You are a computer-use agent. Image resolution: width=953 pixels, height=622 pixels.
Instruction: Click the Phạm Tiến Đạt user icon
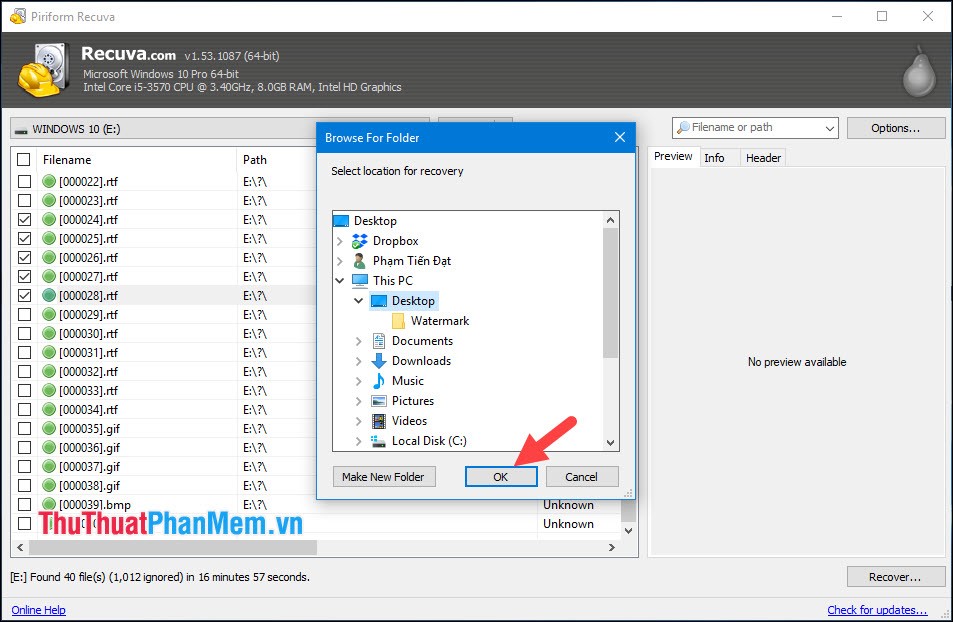[x=360, y=261]
